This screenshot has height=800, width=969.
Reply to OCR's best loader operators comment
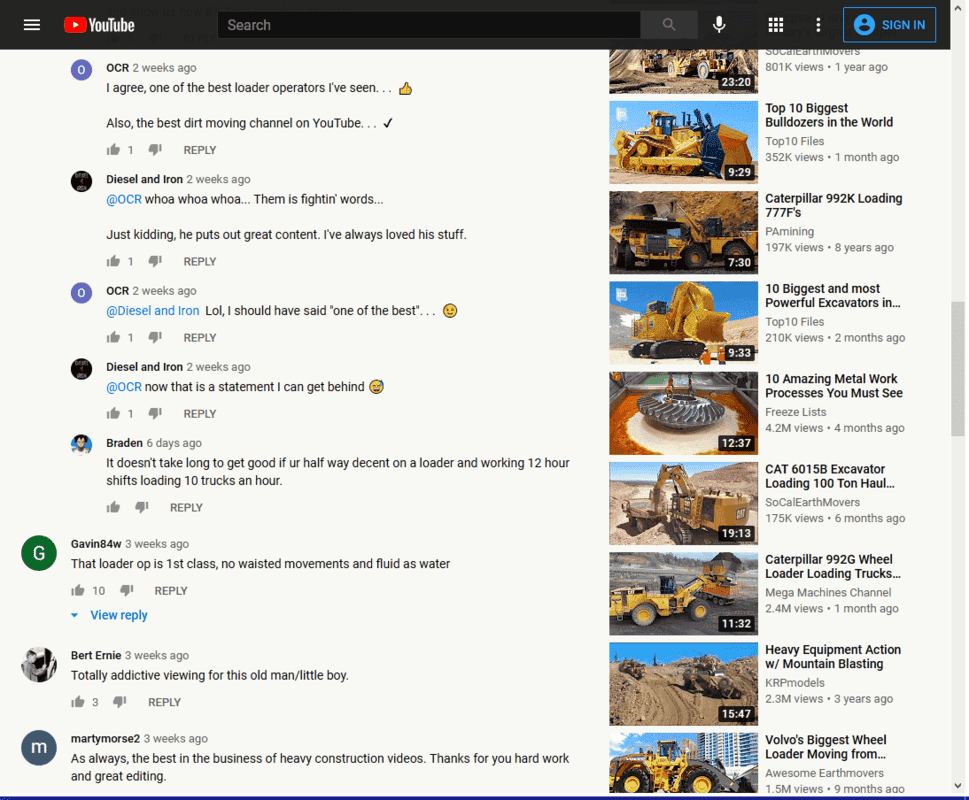(200, 150)
